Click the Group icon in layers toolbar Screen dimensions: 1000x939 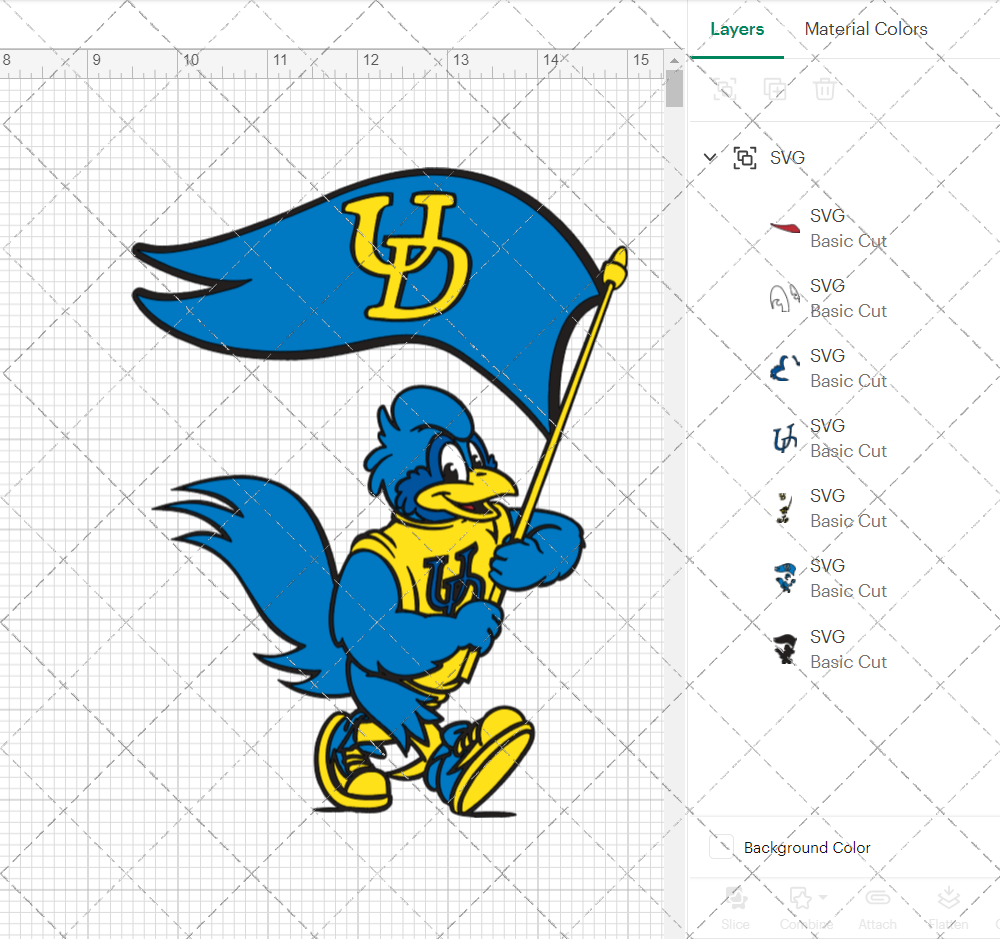[724, 89]
